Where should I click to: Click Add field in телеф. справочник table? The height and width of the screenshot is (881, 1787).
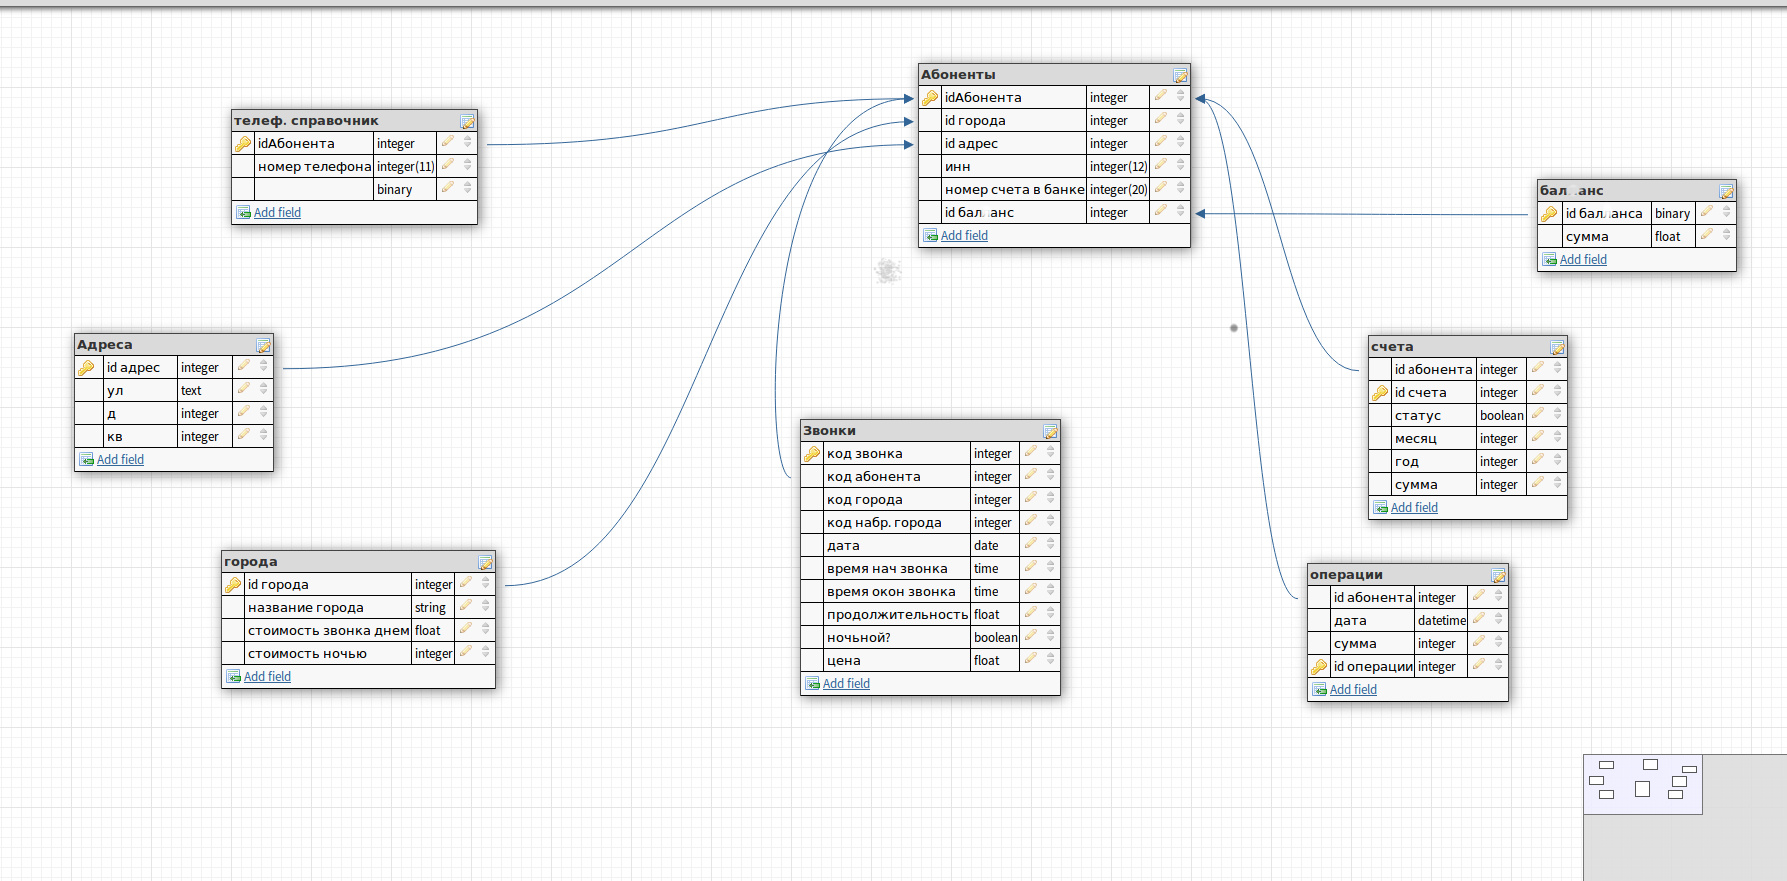click(277, 213)
